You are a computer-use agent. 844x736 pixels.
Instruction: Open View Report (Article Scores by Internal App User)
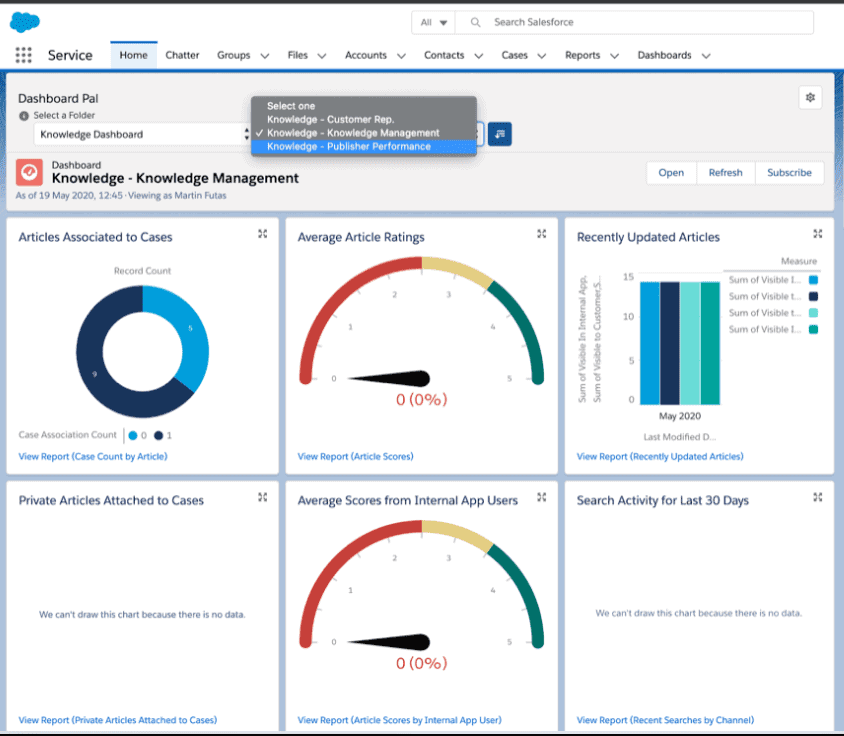(399, 720)
